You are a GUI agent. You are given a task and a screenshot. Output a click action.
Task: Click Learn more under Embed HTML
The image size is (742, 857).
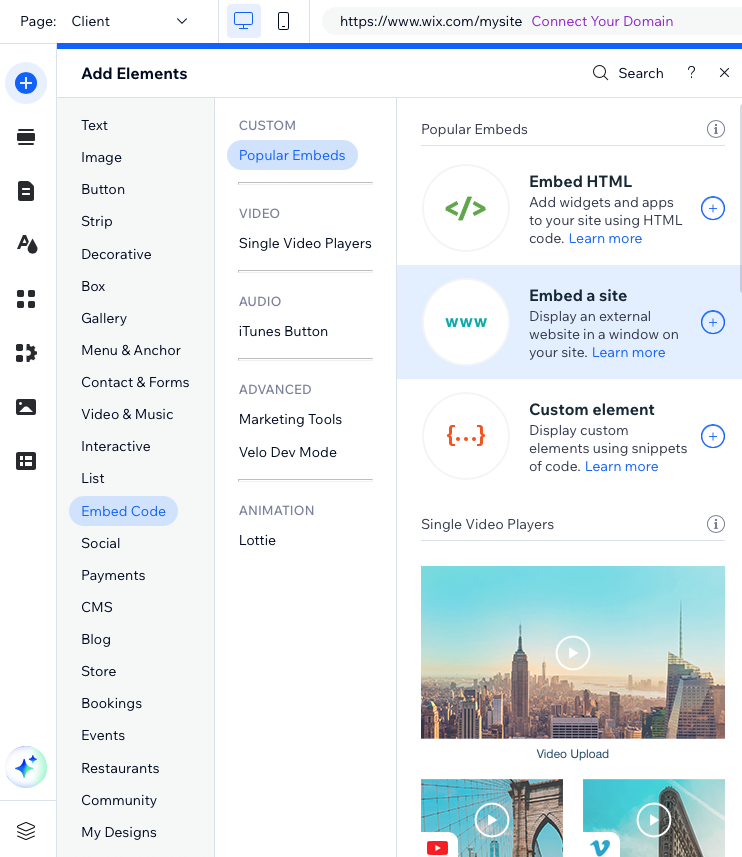[605, 238]
